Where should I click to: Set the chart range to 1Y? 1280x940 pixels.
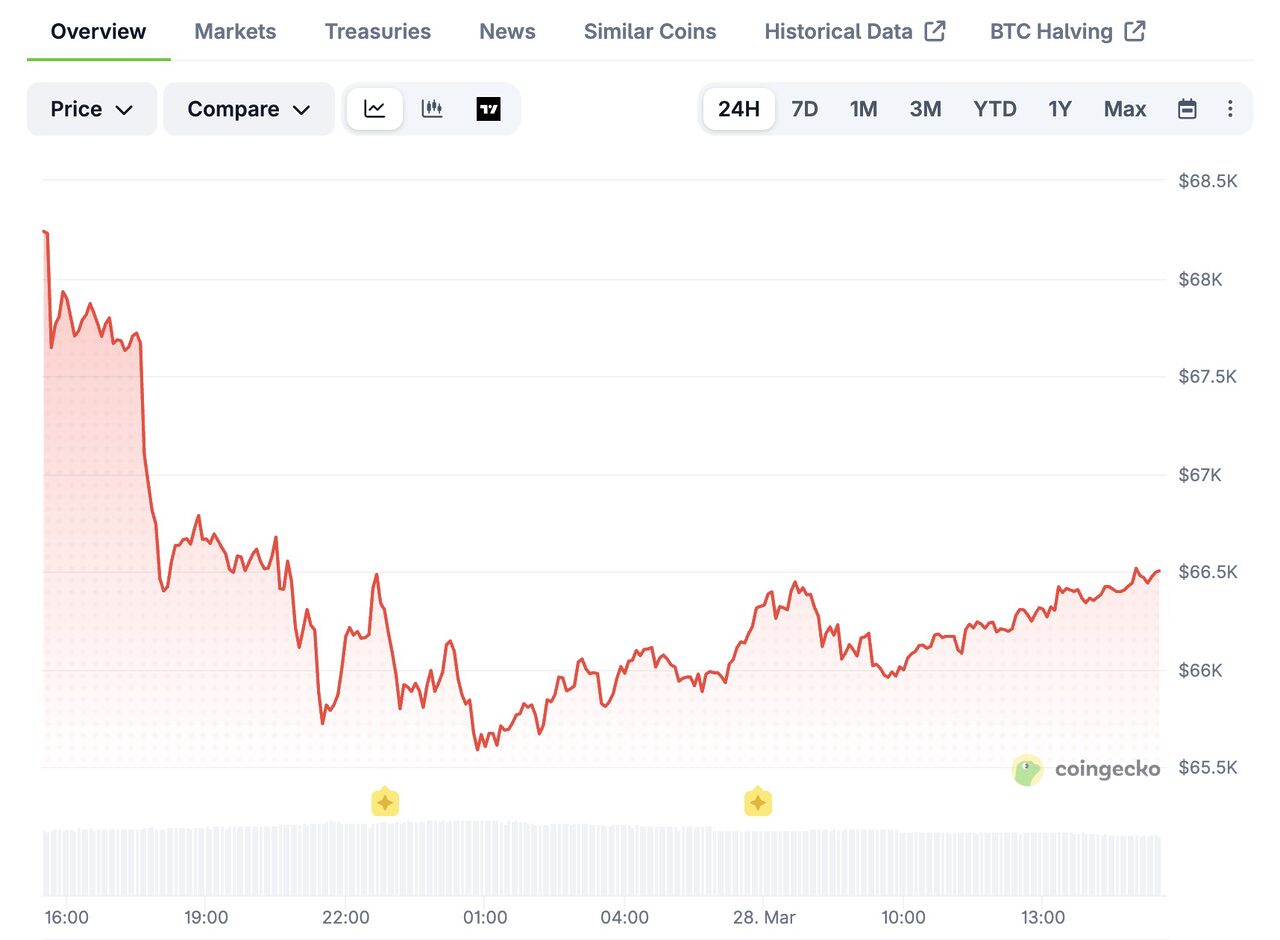pos(1060,109)
